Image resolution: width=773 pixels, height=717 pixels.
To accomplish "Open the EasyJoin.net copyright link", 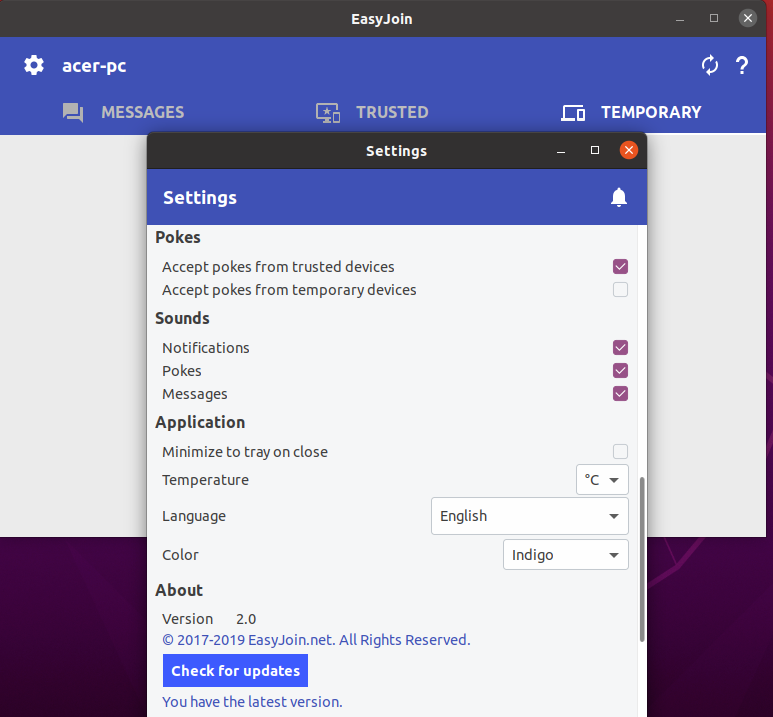I will [x=316, y=640].
